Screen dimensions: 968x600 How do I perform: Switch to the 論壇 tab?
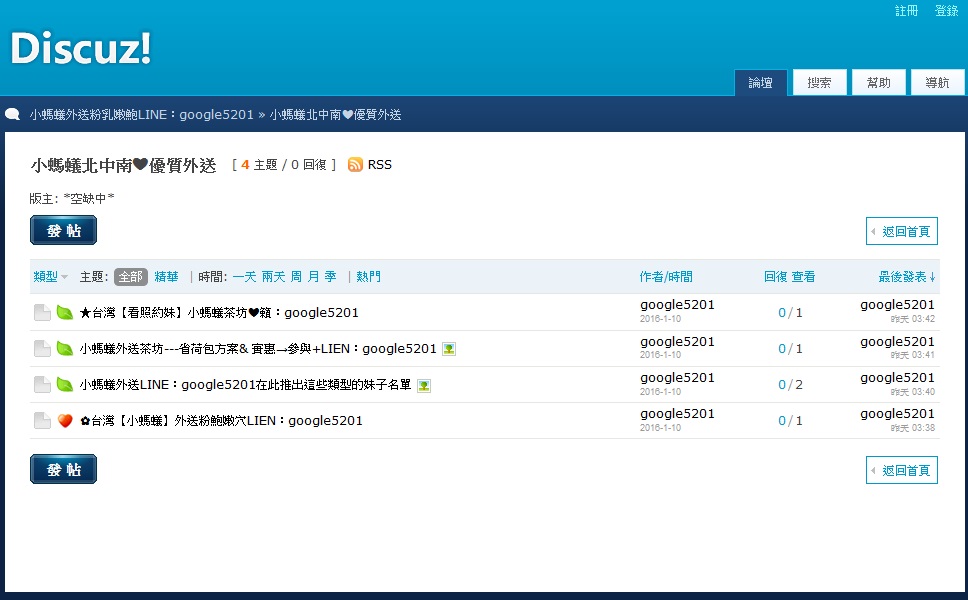pos(761,83)
